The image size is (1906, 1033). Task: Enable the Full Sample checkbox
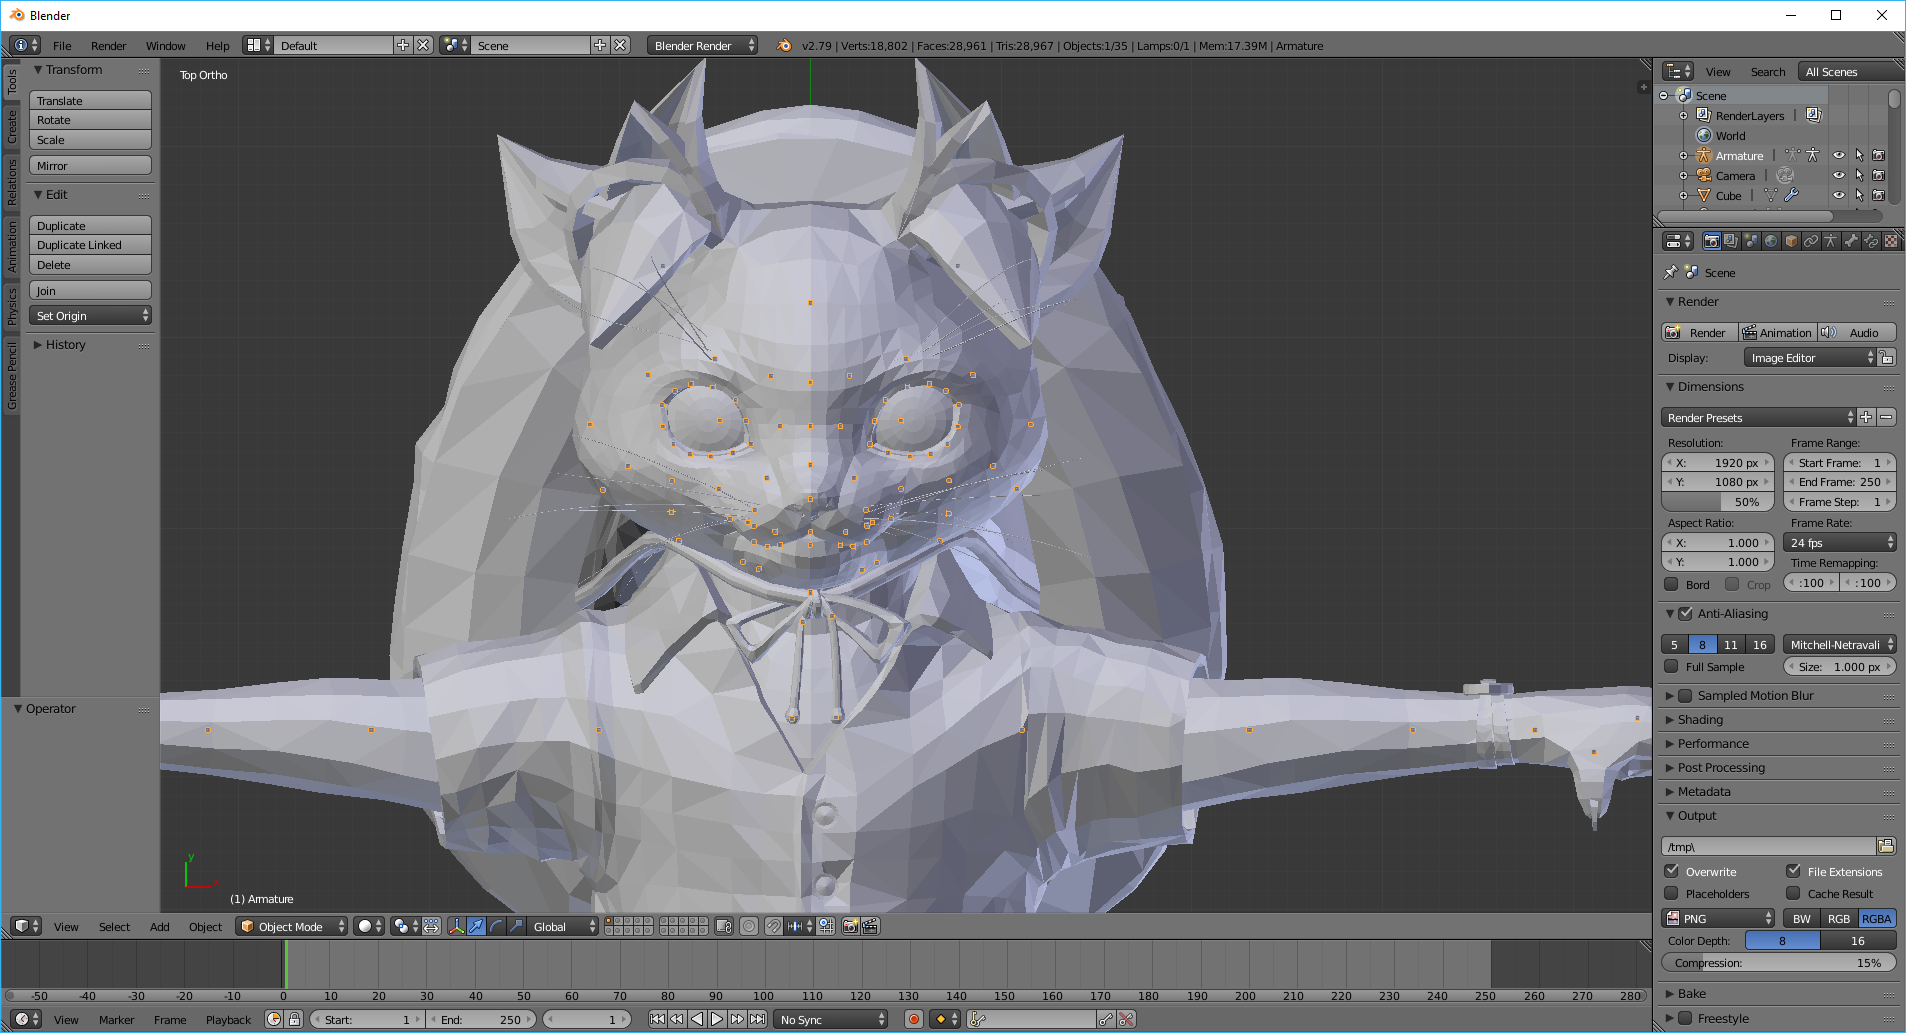1672,667
